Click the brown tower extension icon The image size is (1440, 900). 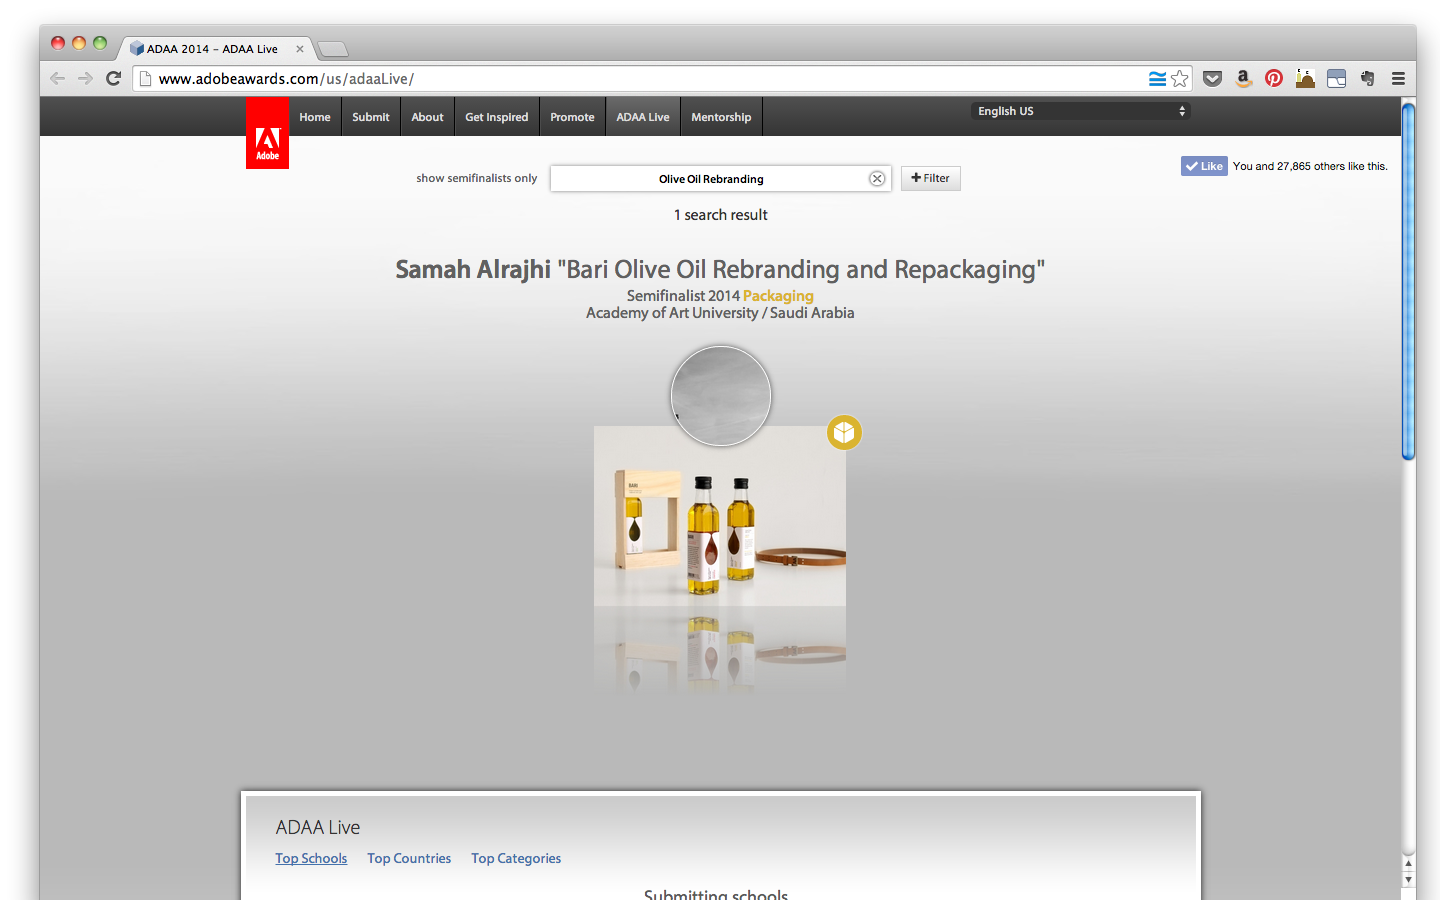(1305, 78)
